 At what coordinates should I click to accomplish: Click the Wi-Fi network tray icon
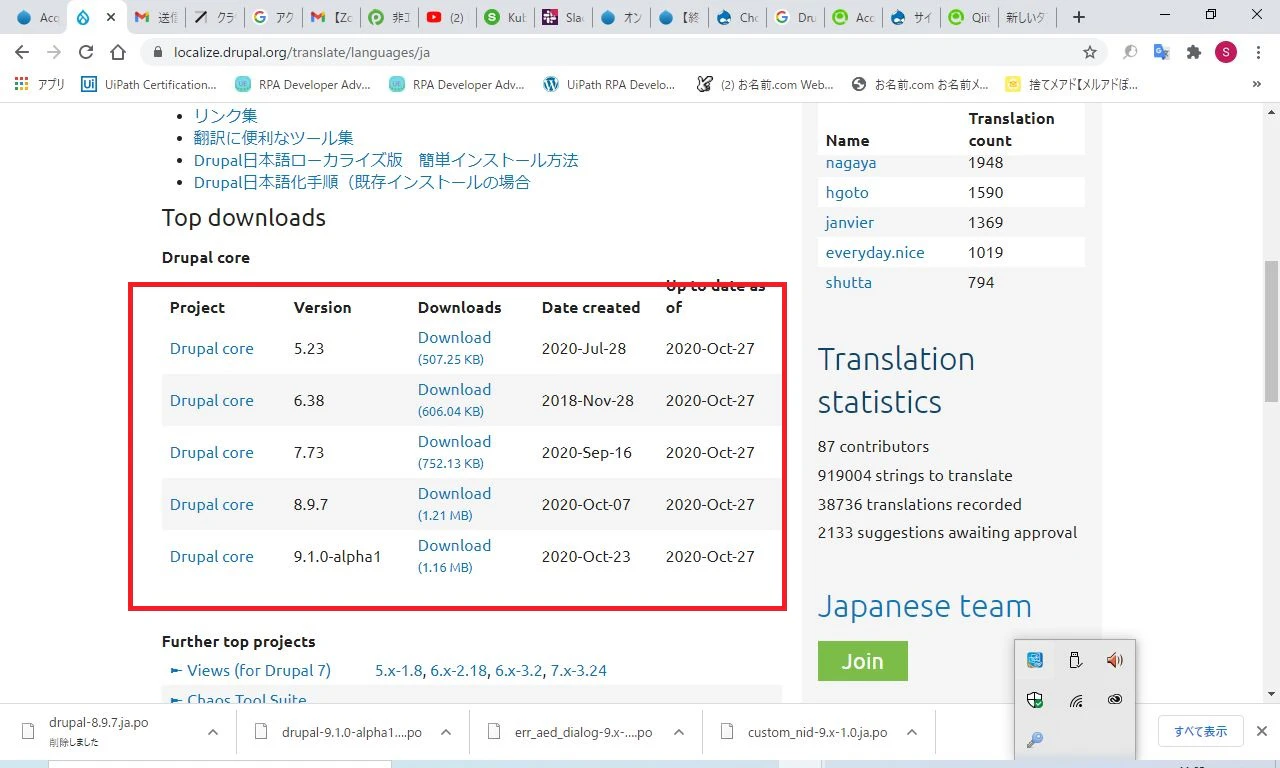(x=1075, y=700)
